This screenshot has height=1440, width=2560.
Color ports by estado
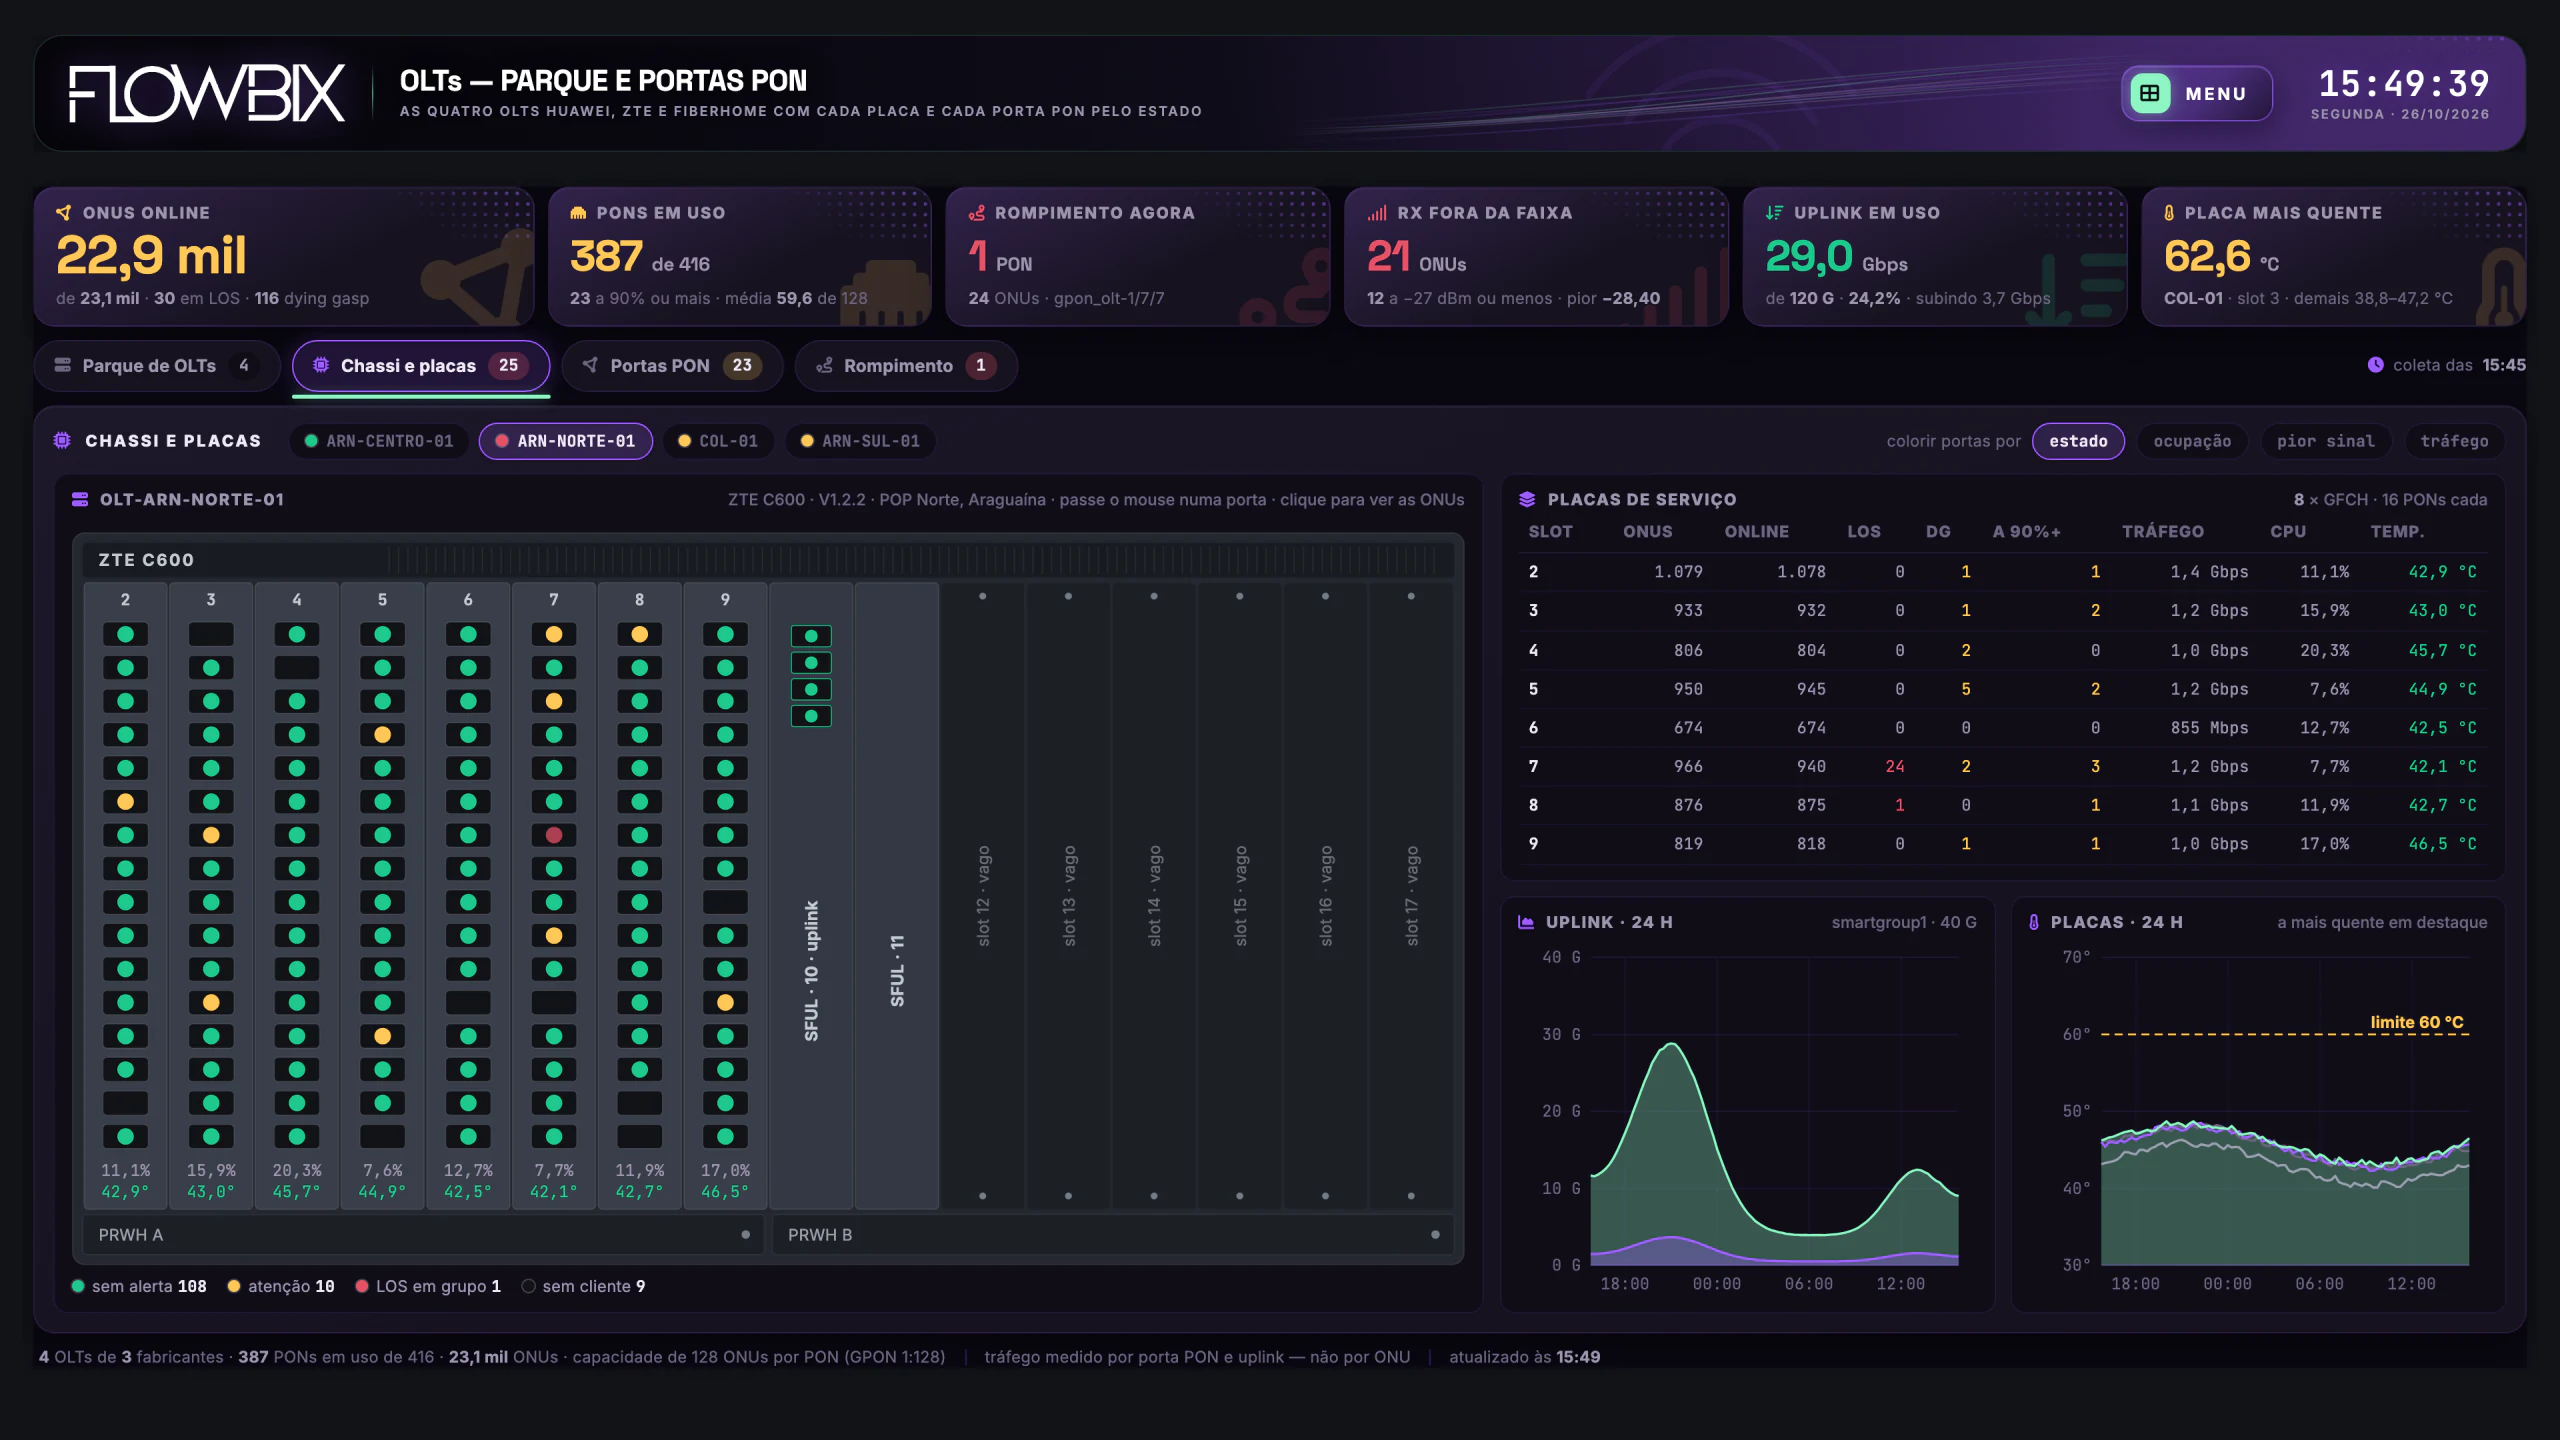click(2078, 441)
